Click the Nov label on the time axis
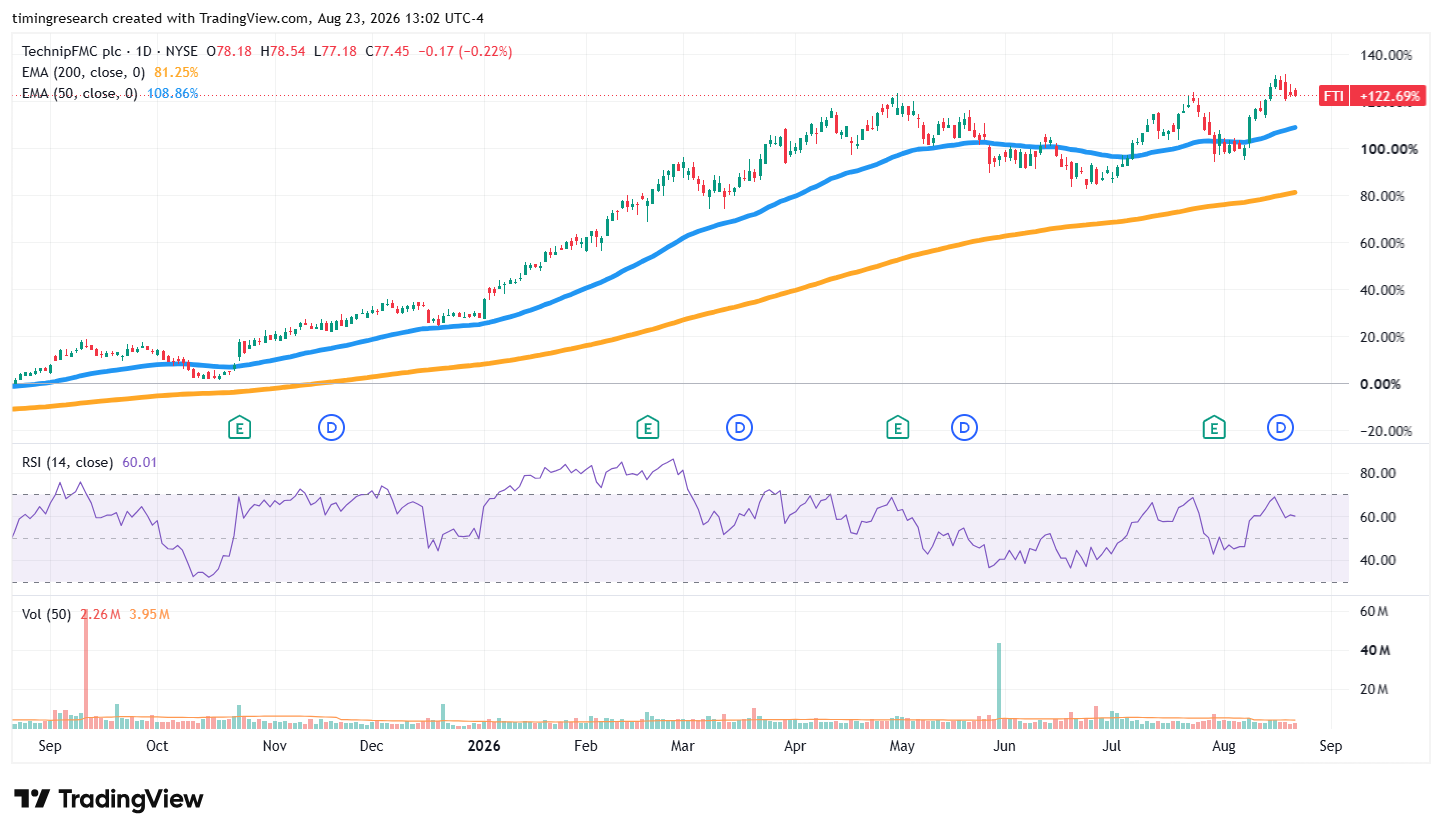This screenshot has height=835, width=1442. 274,746
